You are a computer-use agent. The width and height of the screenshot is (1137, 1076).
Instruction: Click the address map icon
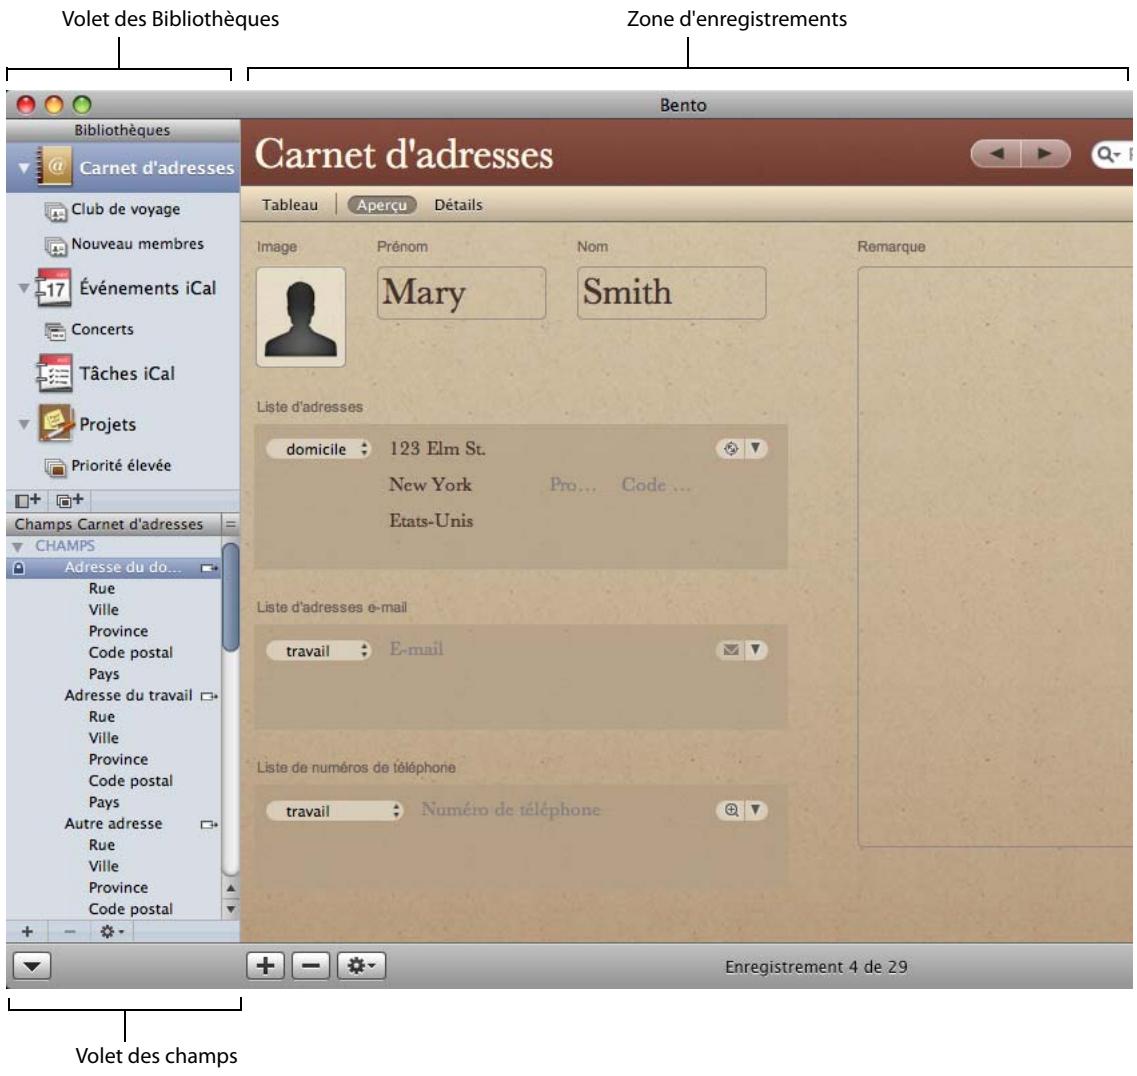730,449
